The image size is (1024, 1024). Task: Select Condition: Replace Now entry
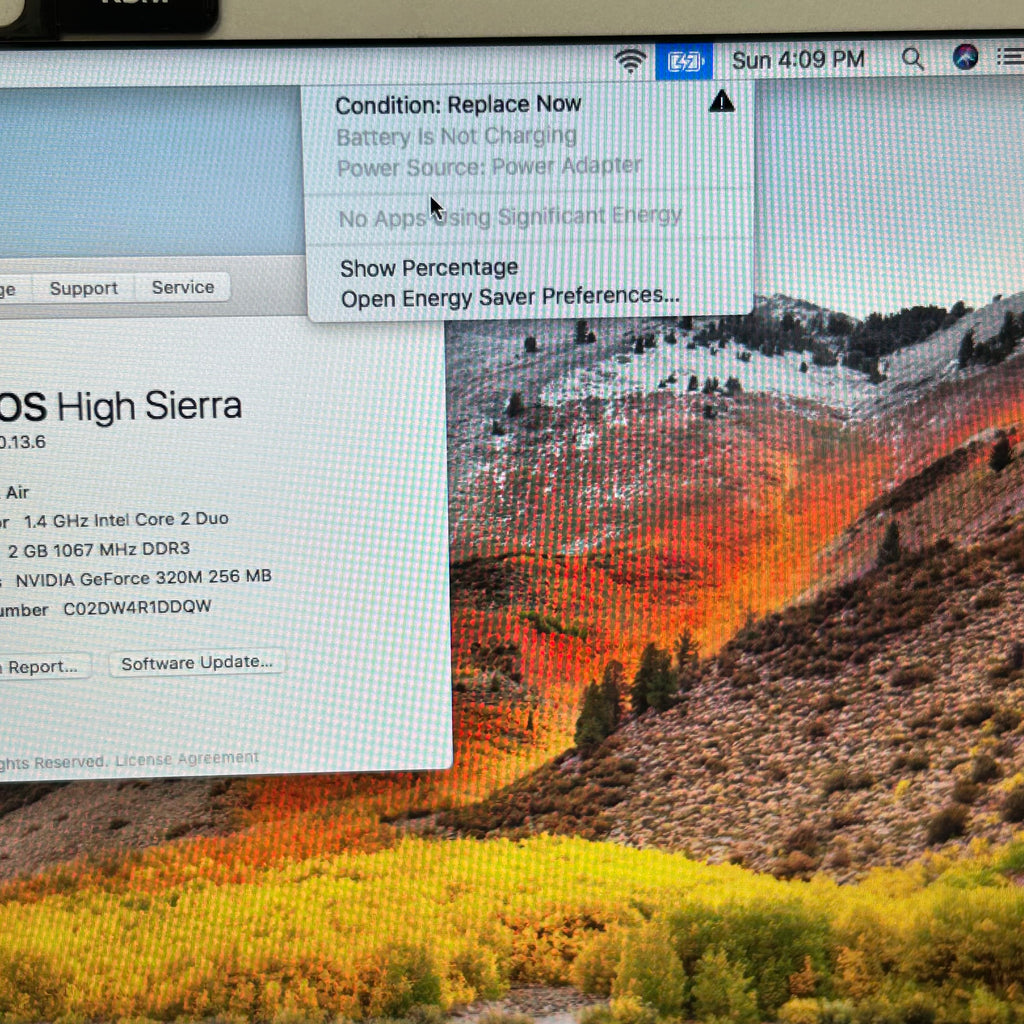point(458,104)
